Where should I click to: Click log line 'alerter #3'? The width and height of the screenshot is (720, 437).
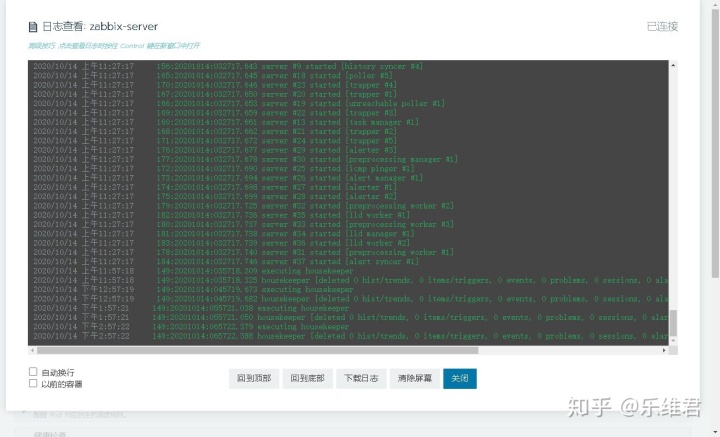pyautogui.click(x=214, y=150)
